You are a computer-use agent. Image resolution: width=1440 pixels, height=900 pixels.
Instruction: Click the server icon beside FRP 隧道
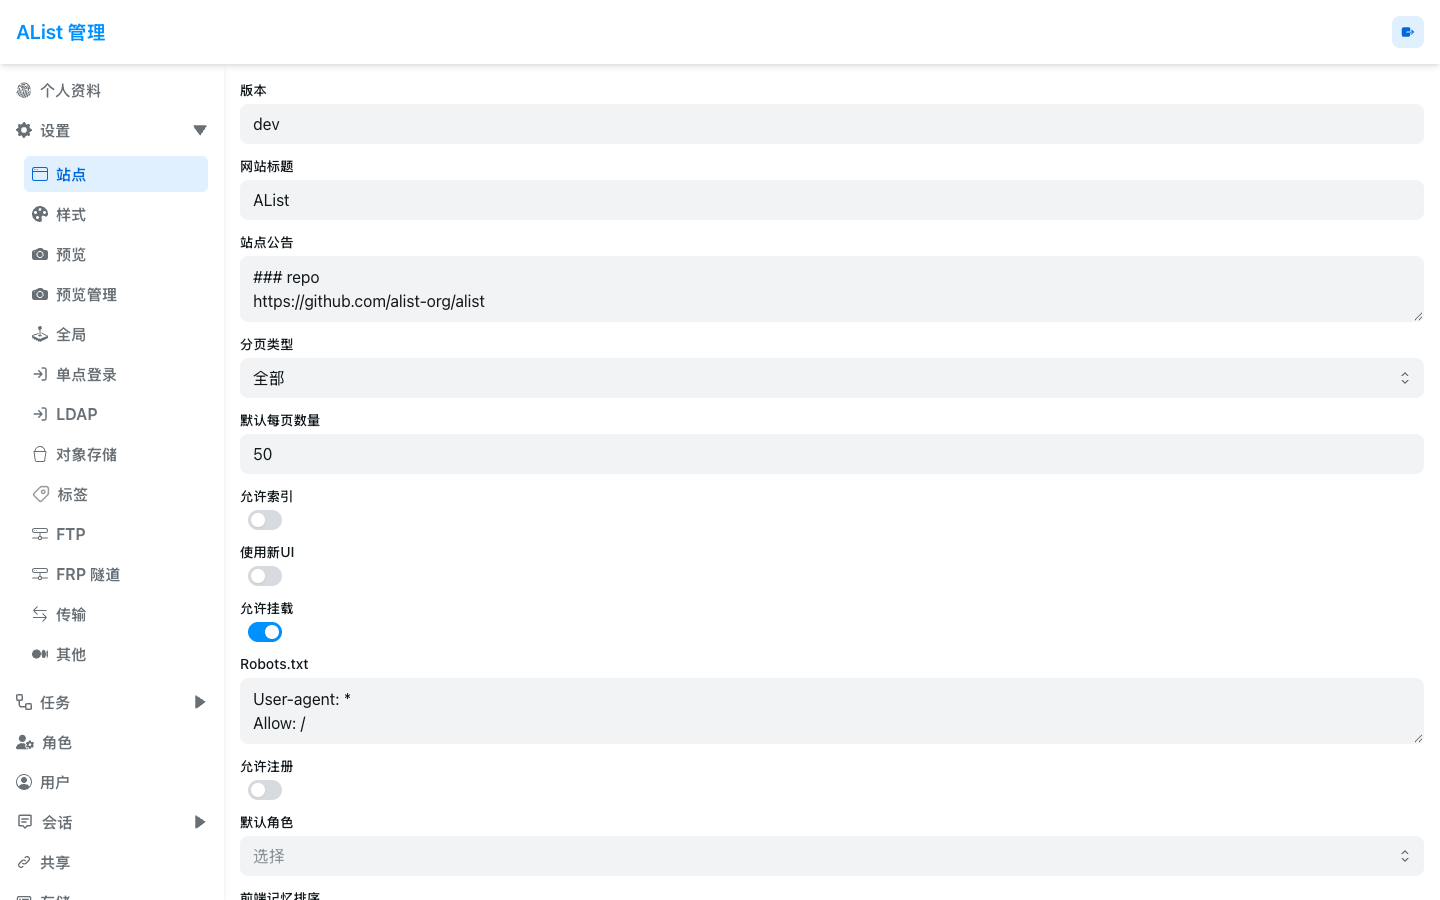pyautogui.click(x=40, y=574)
